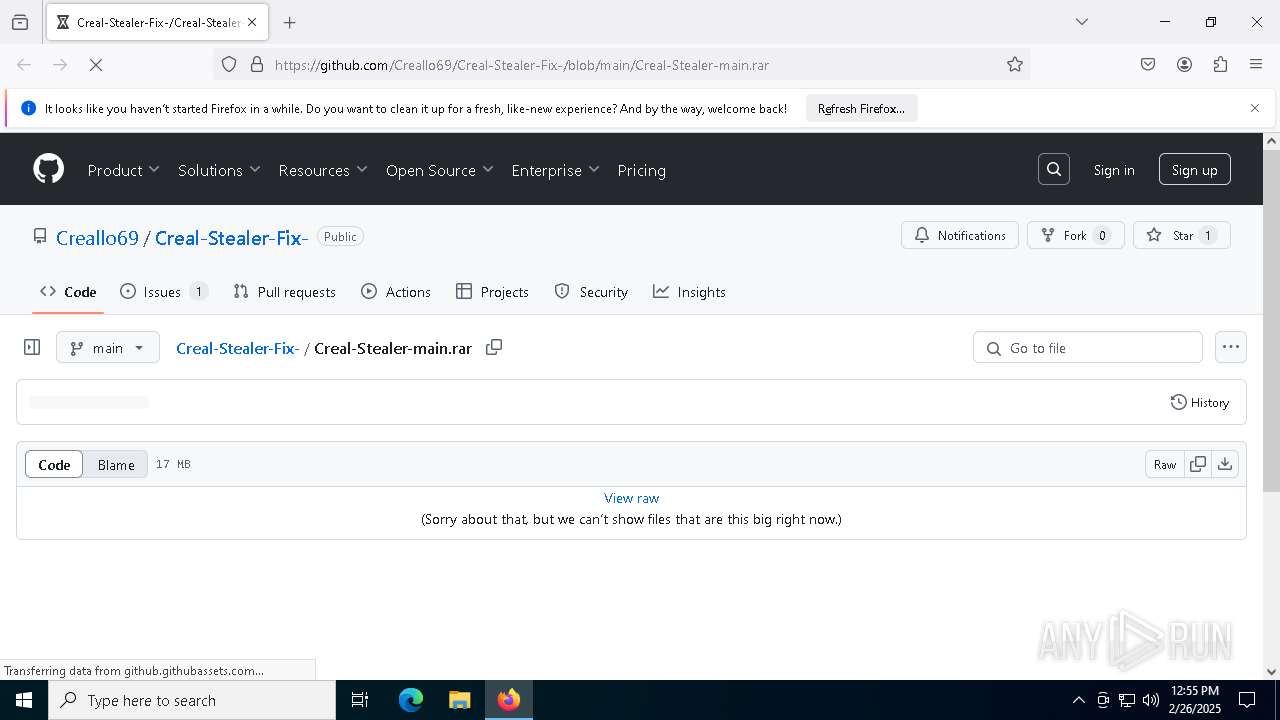
Task: Click the page vertical scrollbar
Action: click(x=1271, y=320)
